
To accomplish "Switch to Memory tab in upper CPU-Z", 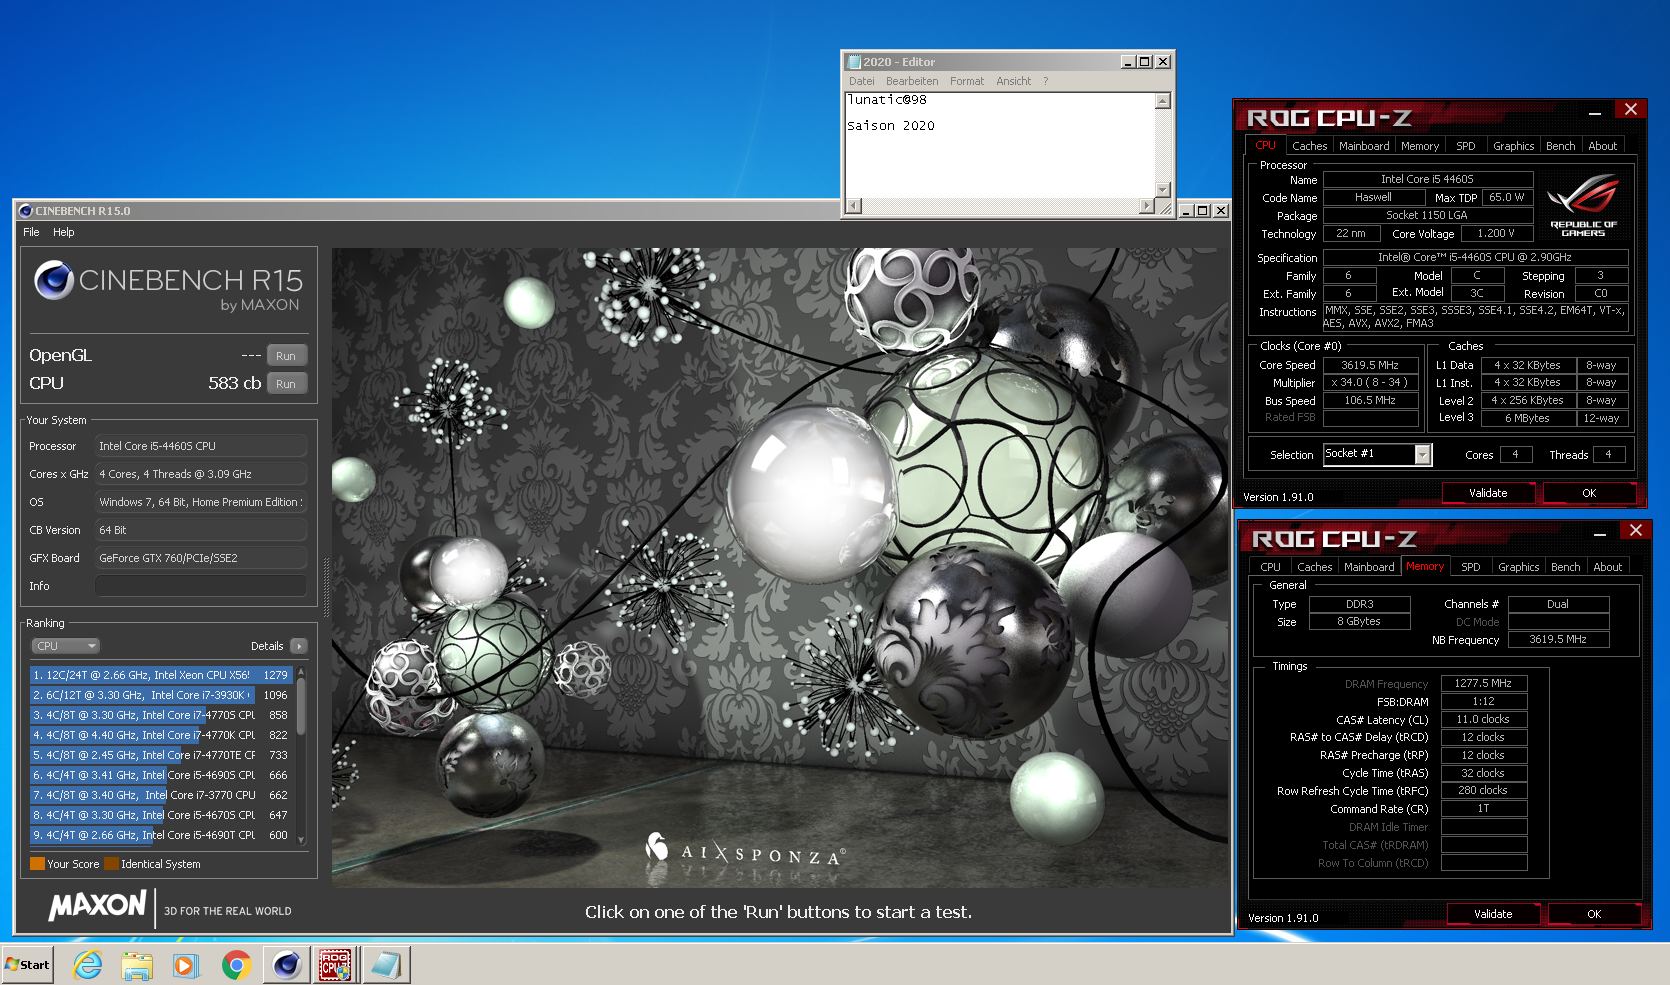I will [x=1420, y=146].
